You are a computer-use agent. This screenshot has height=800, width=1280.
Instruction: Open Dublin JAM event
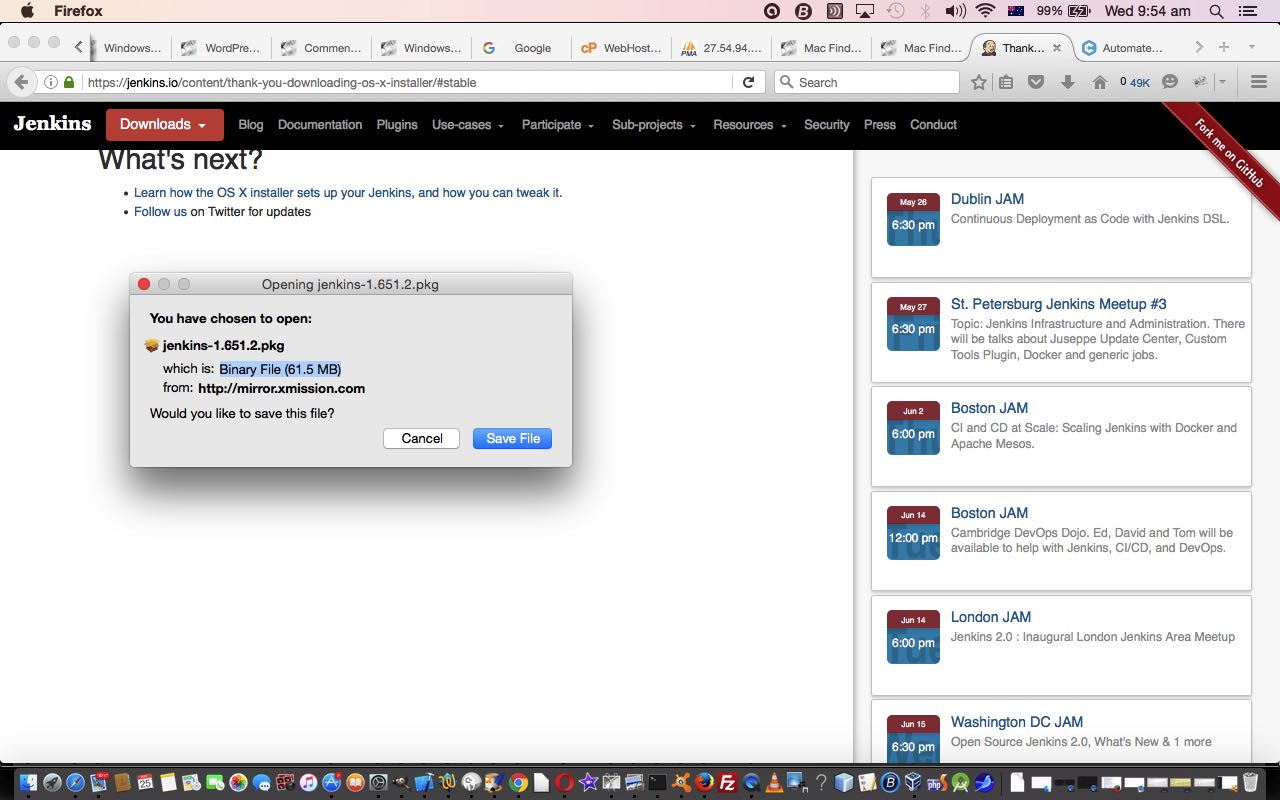pos(987,199)
